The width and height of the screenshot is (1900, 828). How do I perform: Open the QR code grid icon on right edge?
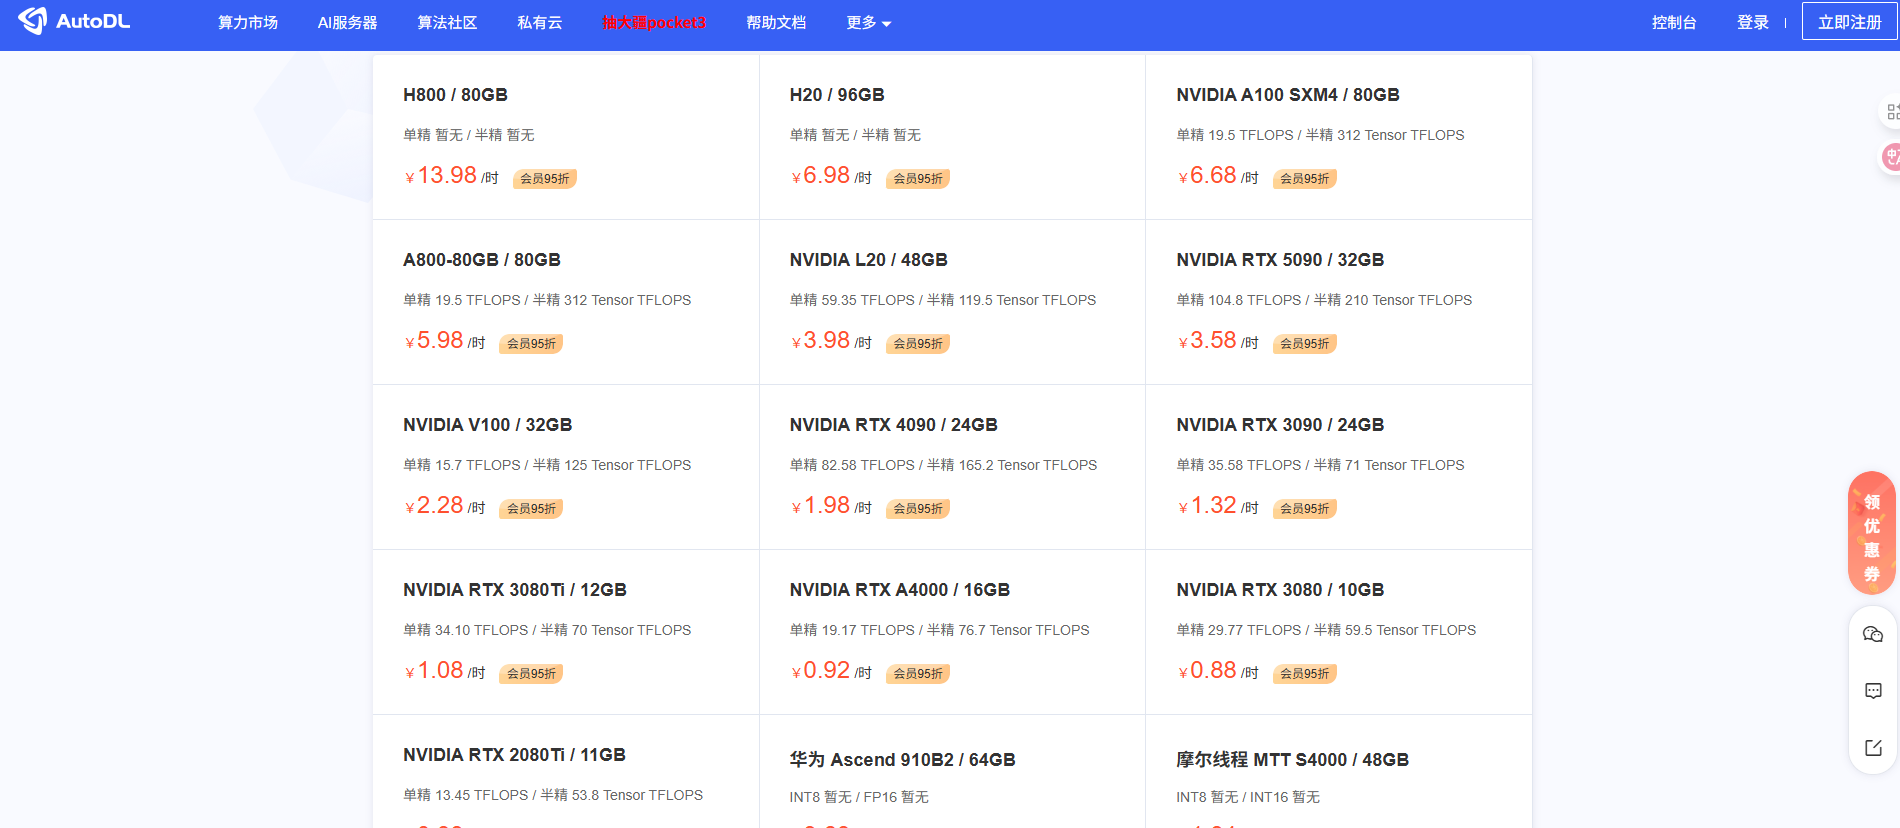click(1890, 112)
